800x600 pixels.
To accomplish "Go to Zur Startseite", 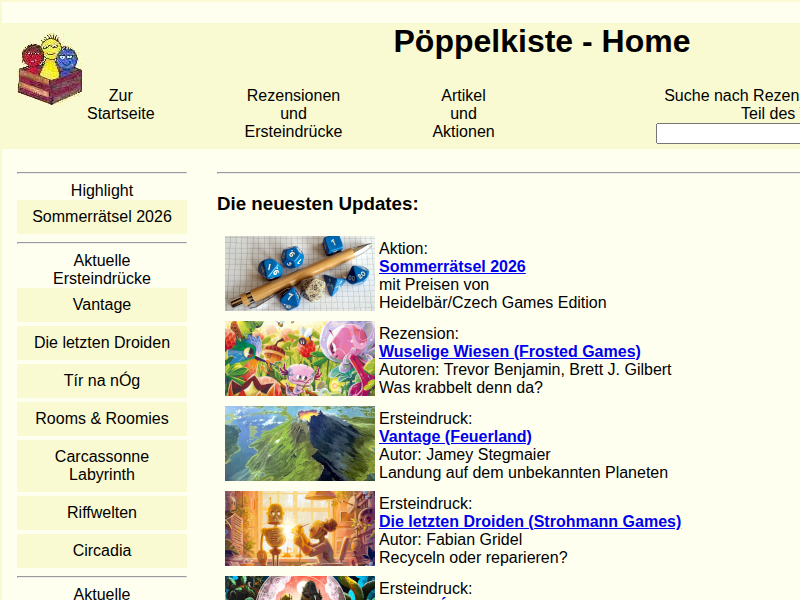I will [x=120, y=104].
